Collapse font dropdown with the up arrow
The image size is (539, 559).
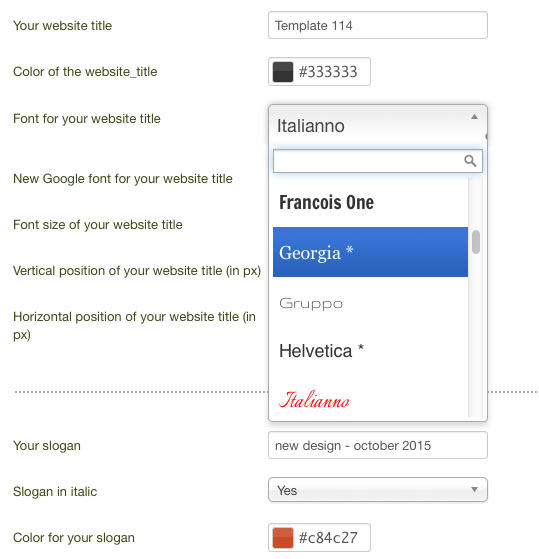tap(474, 117)
